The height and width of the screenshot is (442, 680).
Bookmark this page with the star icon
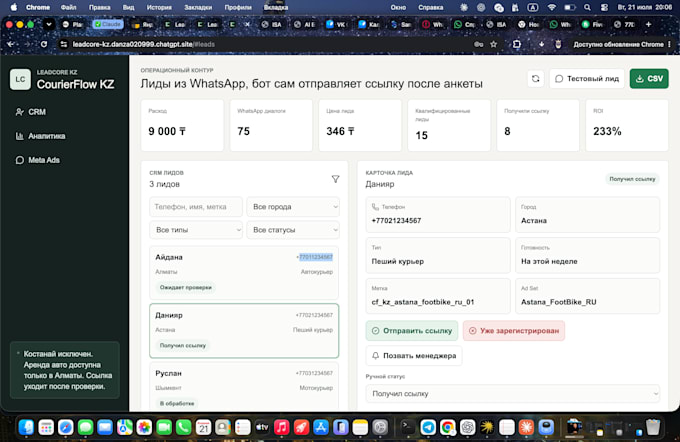point(494,44)
